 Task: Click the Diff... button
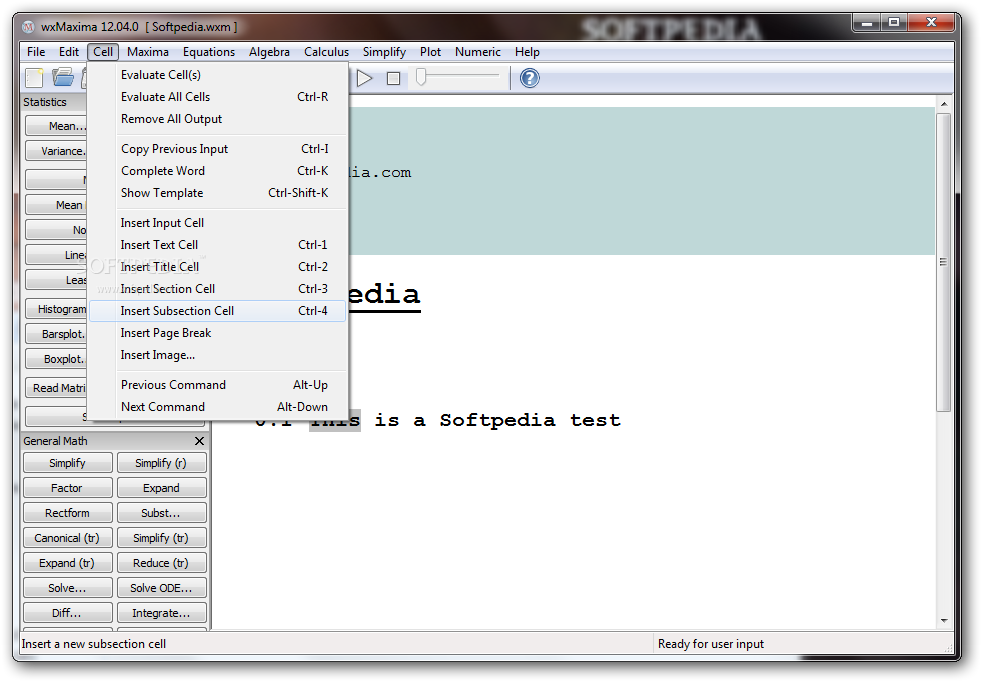[68, 613]
